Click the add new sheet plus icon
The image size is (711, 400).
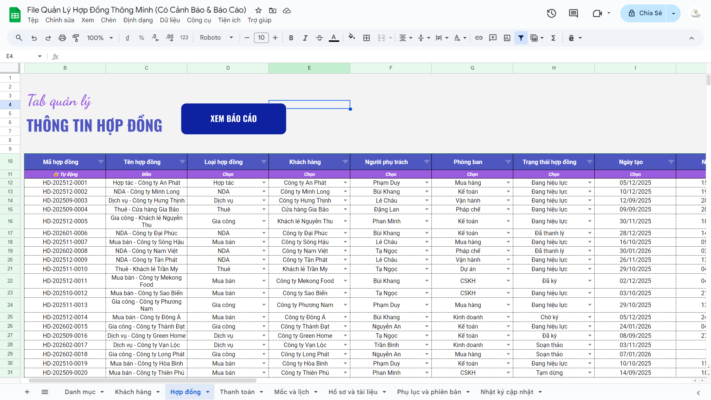click(29, 392)
